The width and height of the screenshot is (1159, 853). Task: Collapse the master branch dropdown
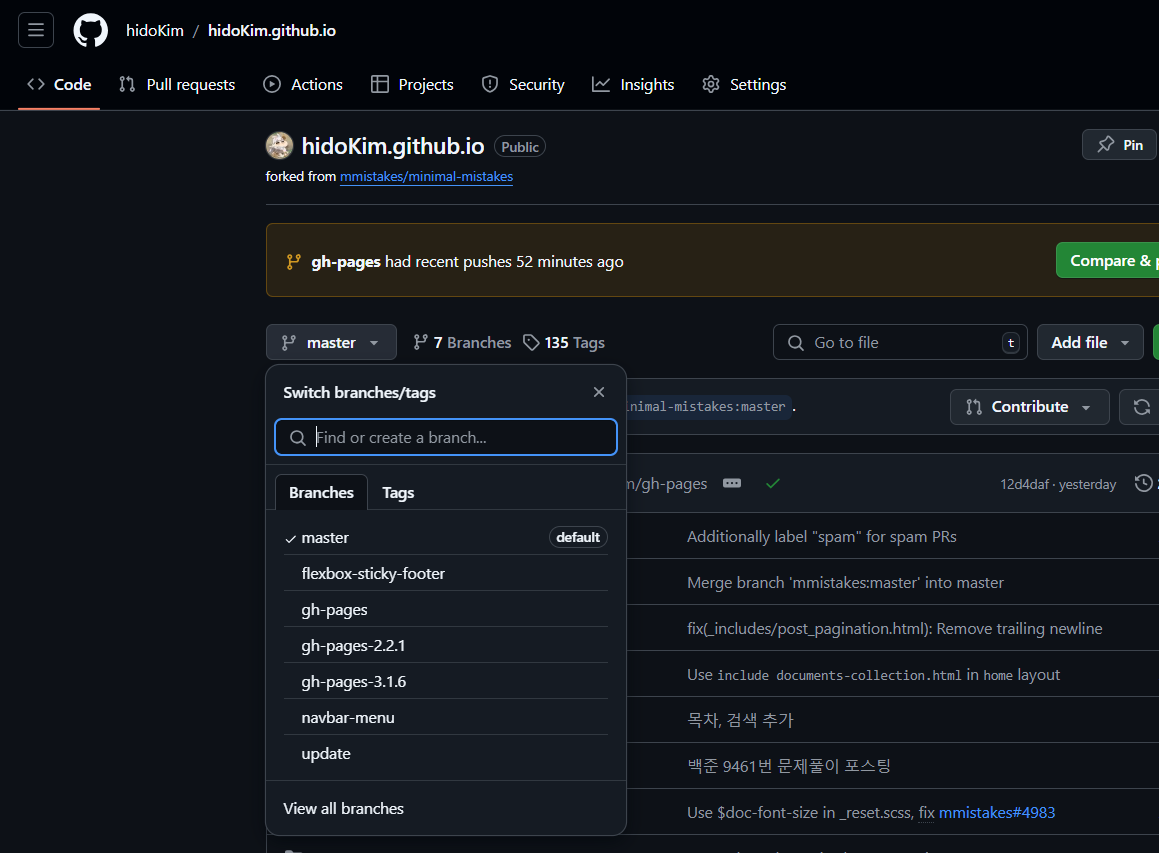pyautogui.click(x=331, y=342)
